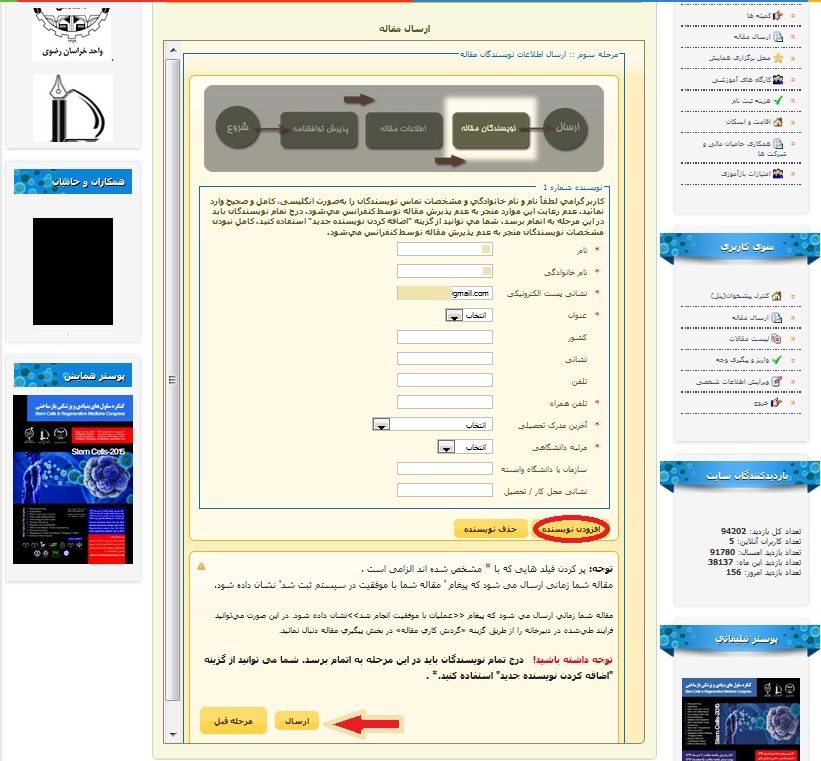Click the exit icon for خروج
The width and height of the screenshot is (821, 761).
point(776,403)
